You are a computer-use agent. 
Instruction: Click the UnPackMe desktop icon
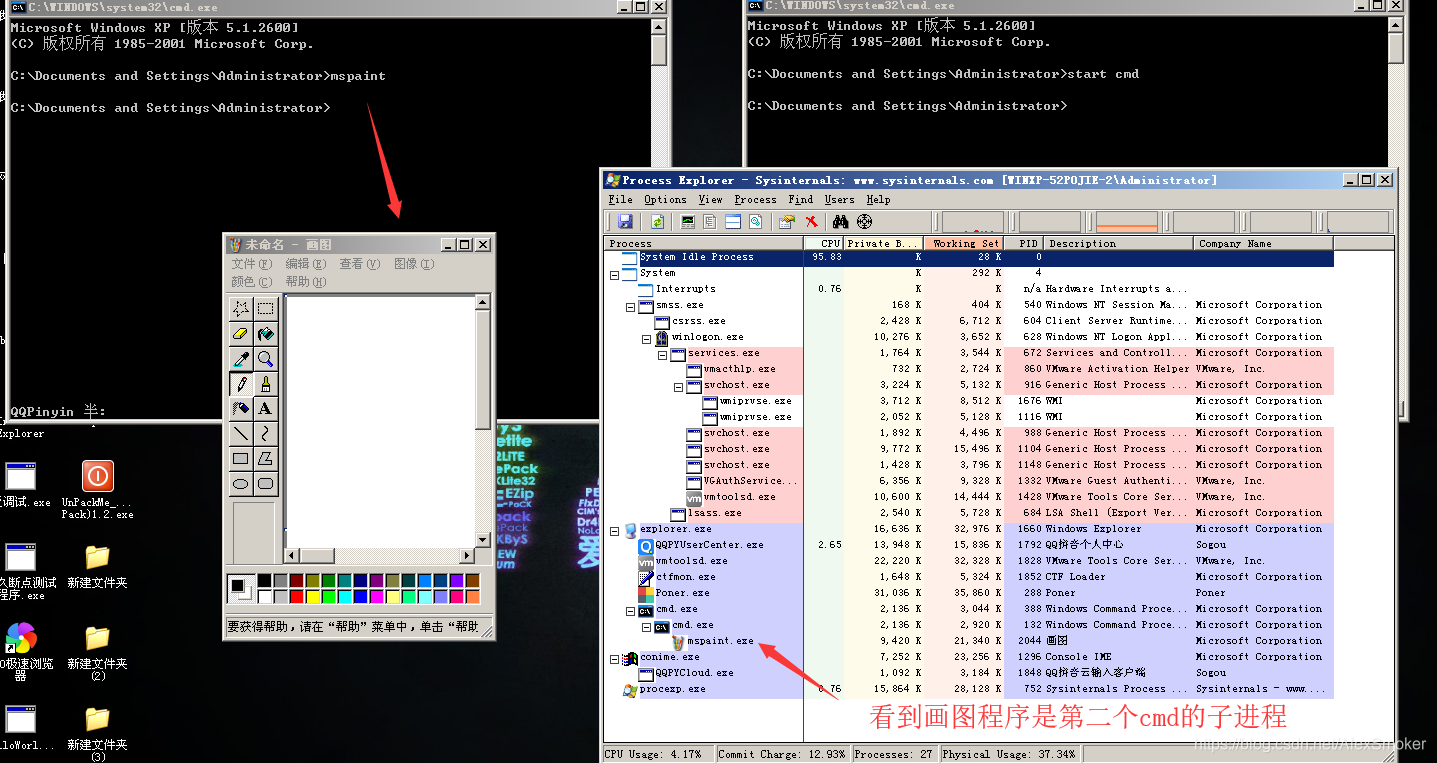[97, 490]
